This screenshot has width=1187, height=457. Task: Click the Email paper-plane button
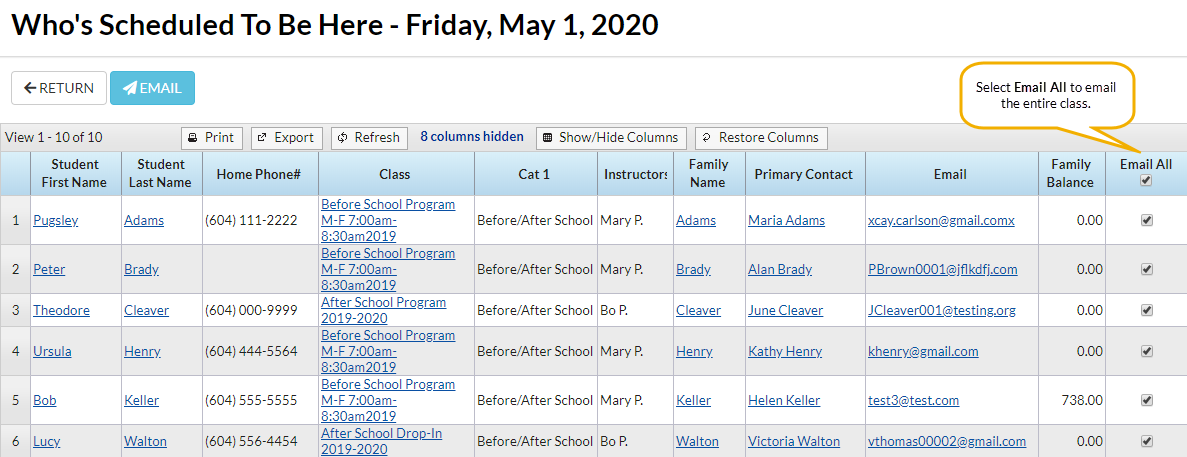[x=152, y=88]
